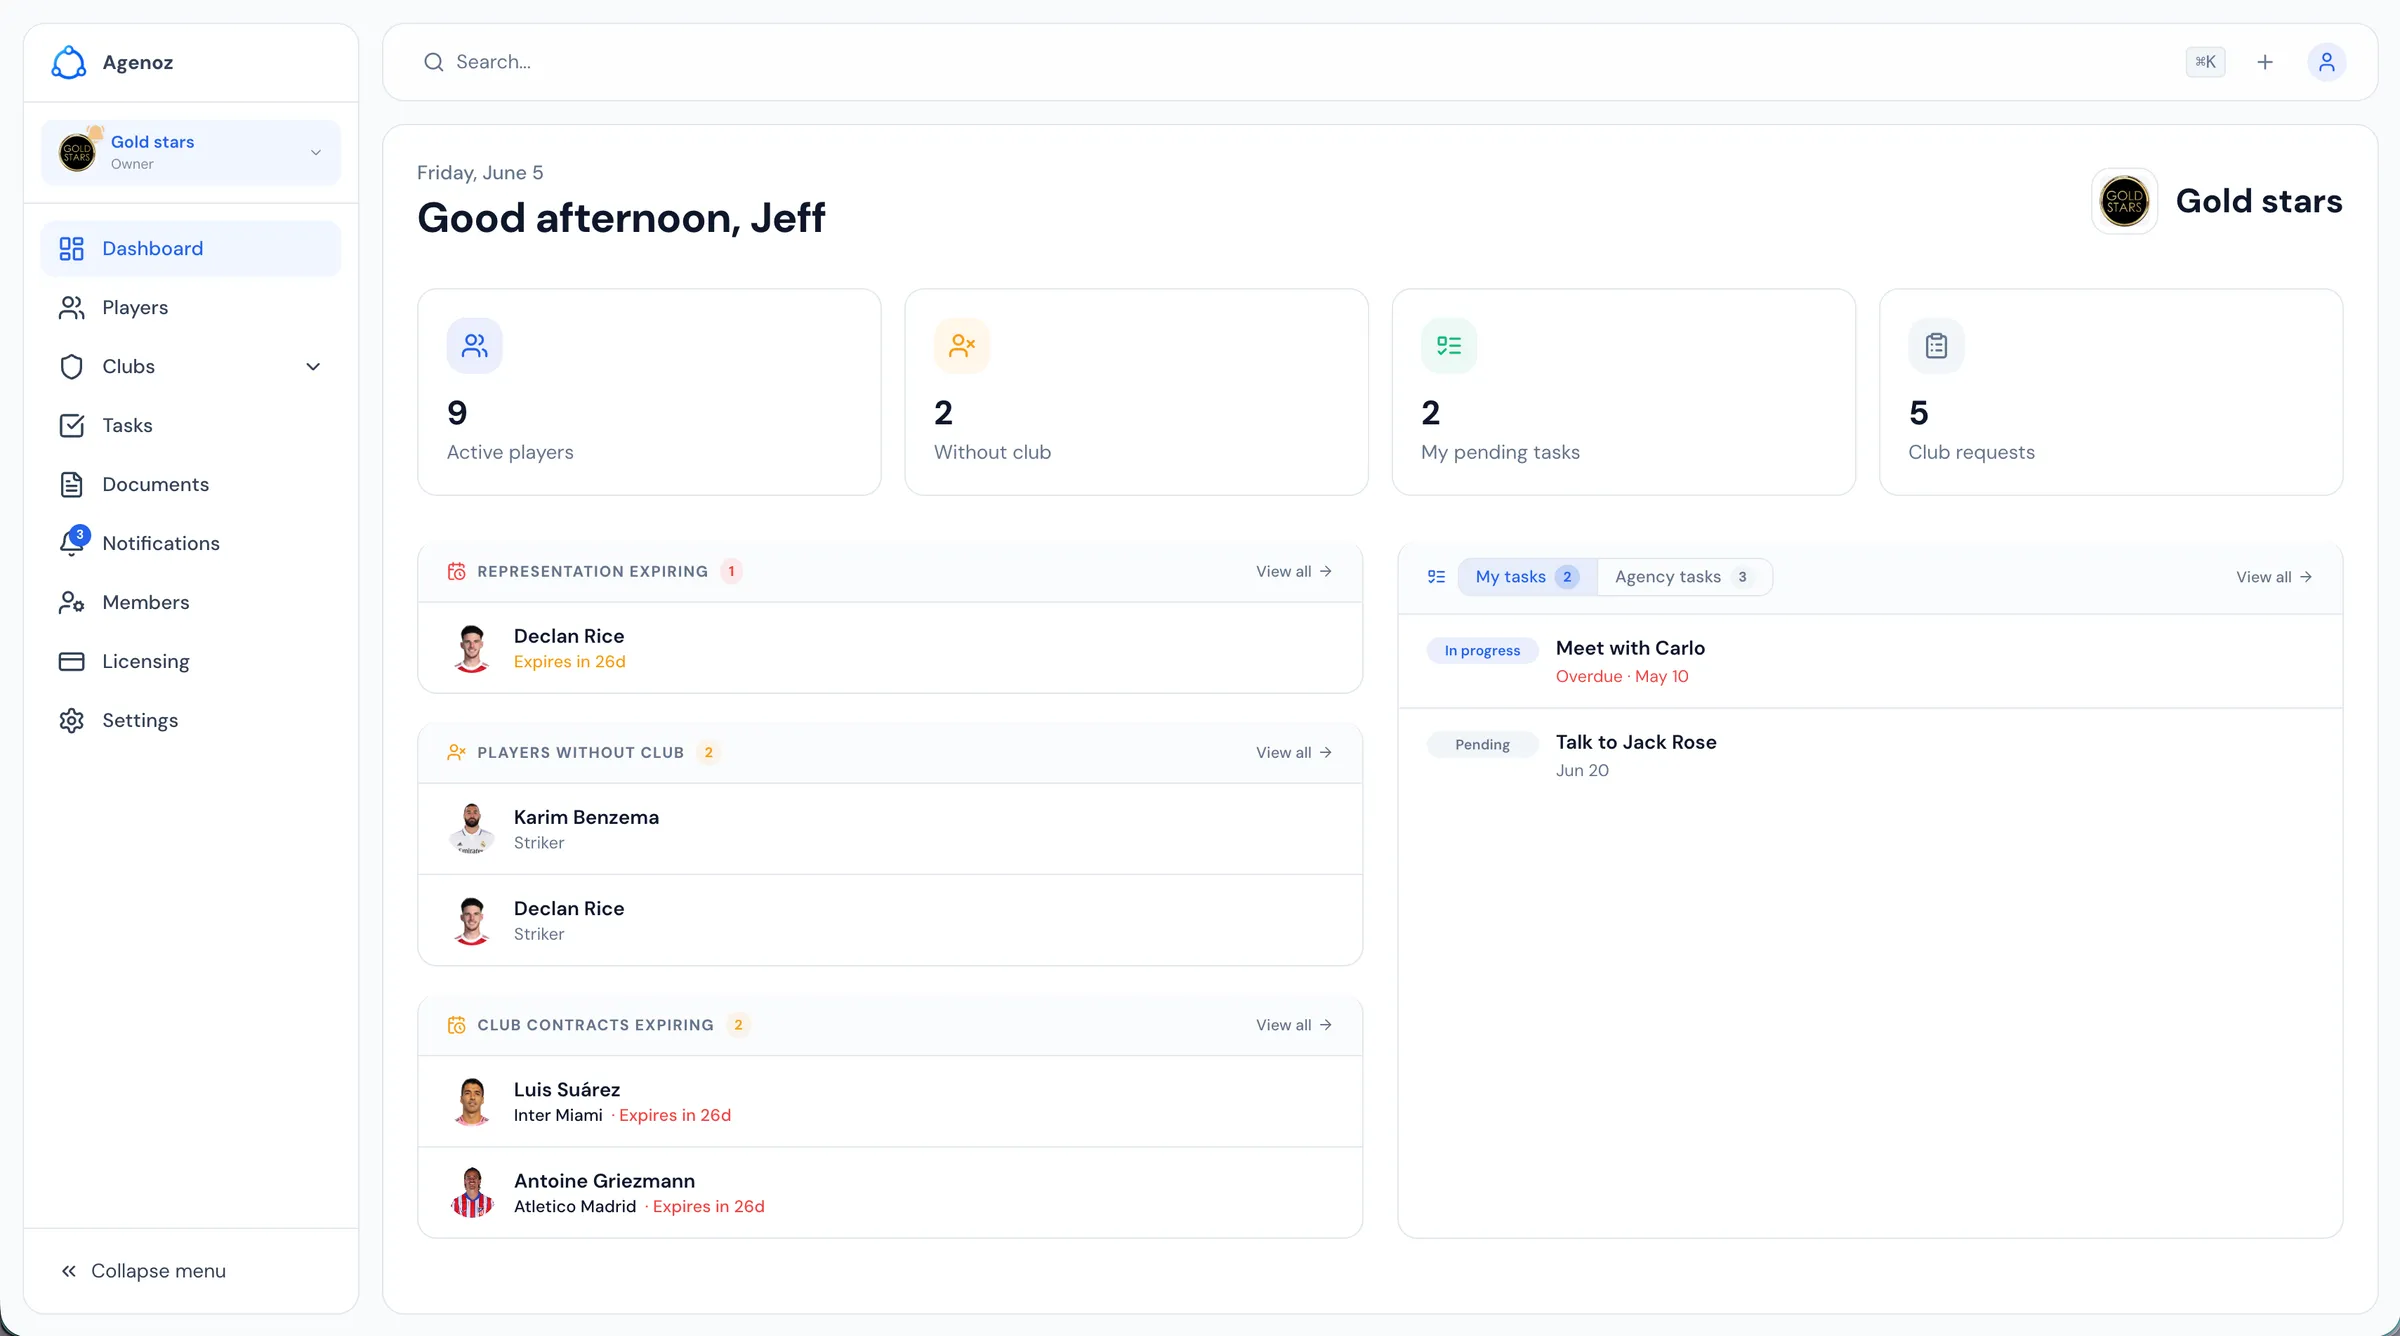Open the Licensing page

tap(191, 661)
